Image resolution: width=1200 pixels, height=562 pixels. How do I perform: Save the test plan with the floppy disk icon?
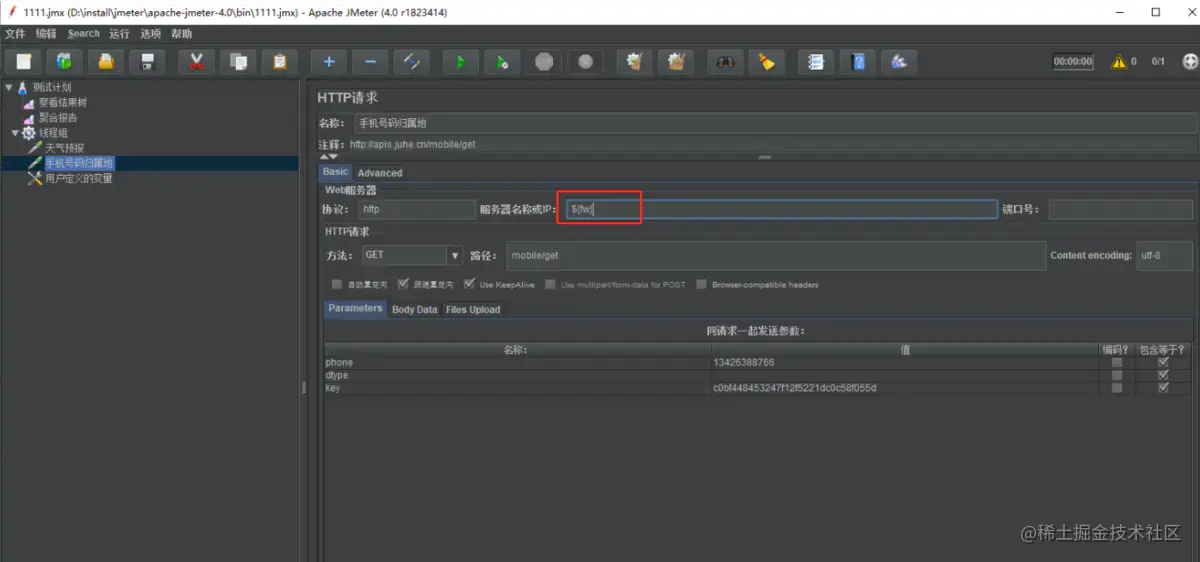(x=147, y=62)
